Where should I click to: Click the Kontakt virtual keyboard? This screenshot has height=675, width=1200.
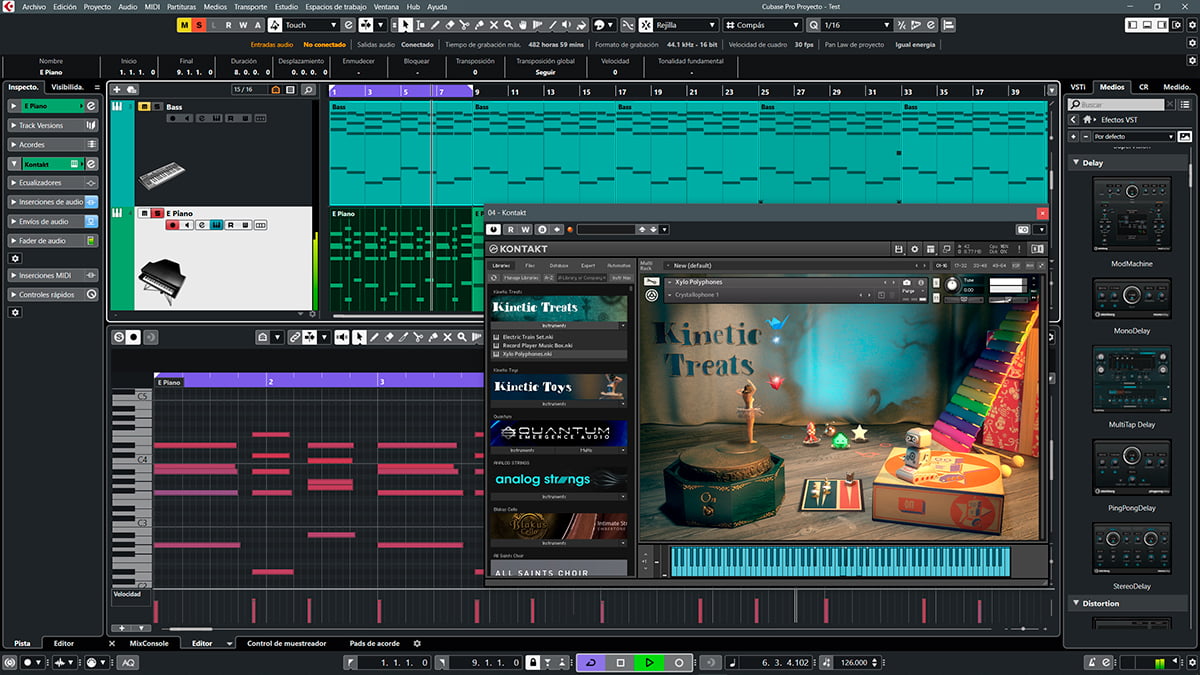(x=841, y=561)
